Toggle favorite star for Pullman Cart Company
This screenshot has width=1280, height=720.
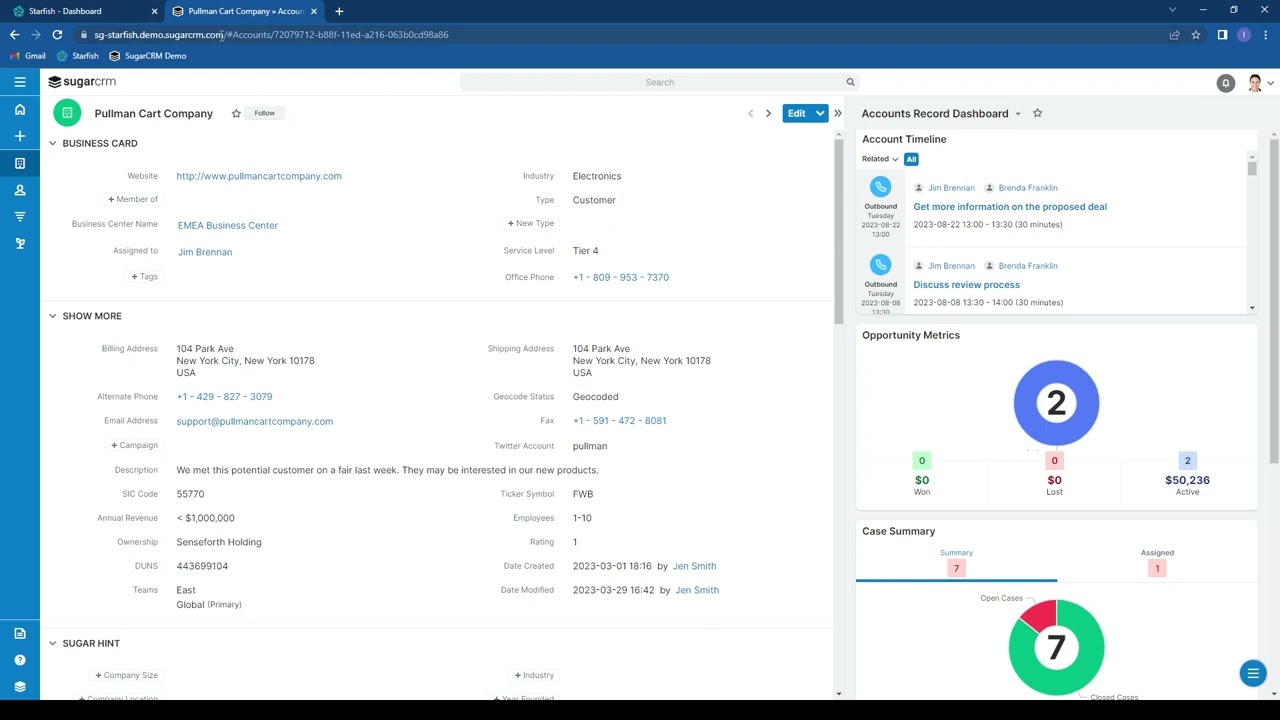point(236,113)
